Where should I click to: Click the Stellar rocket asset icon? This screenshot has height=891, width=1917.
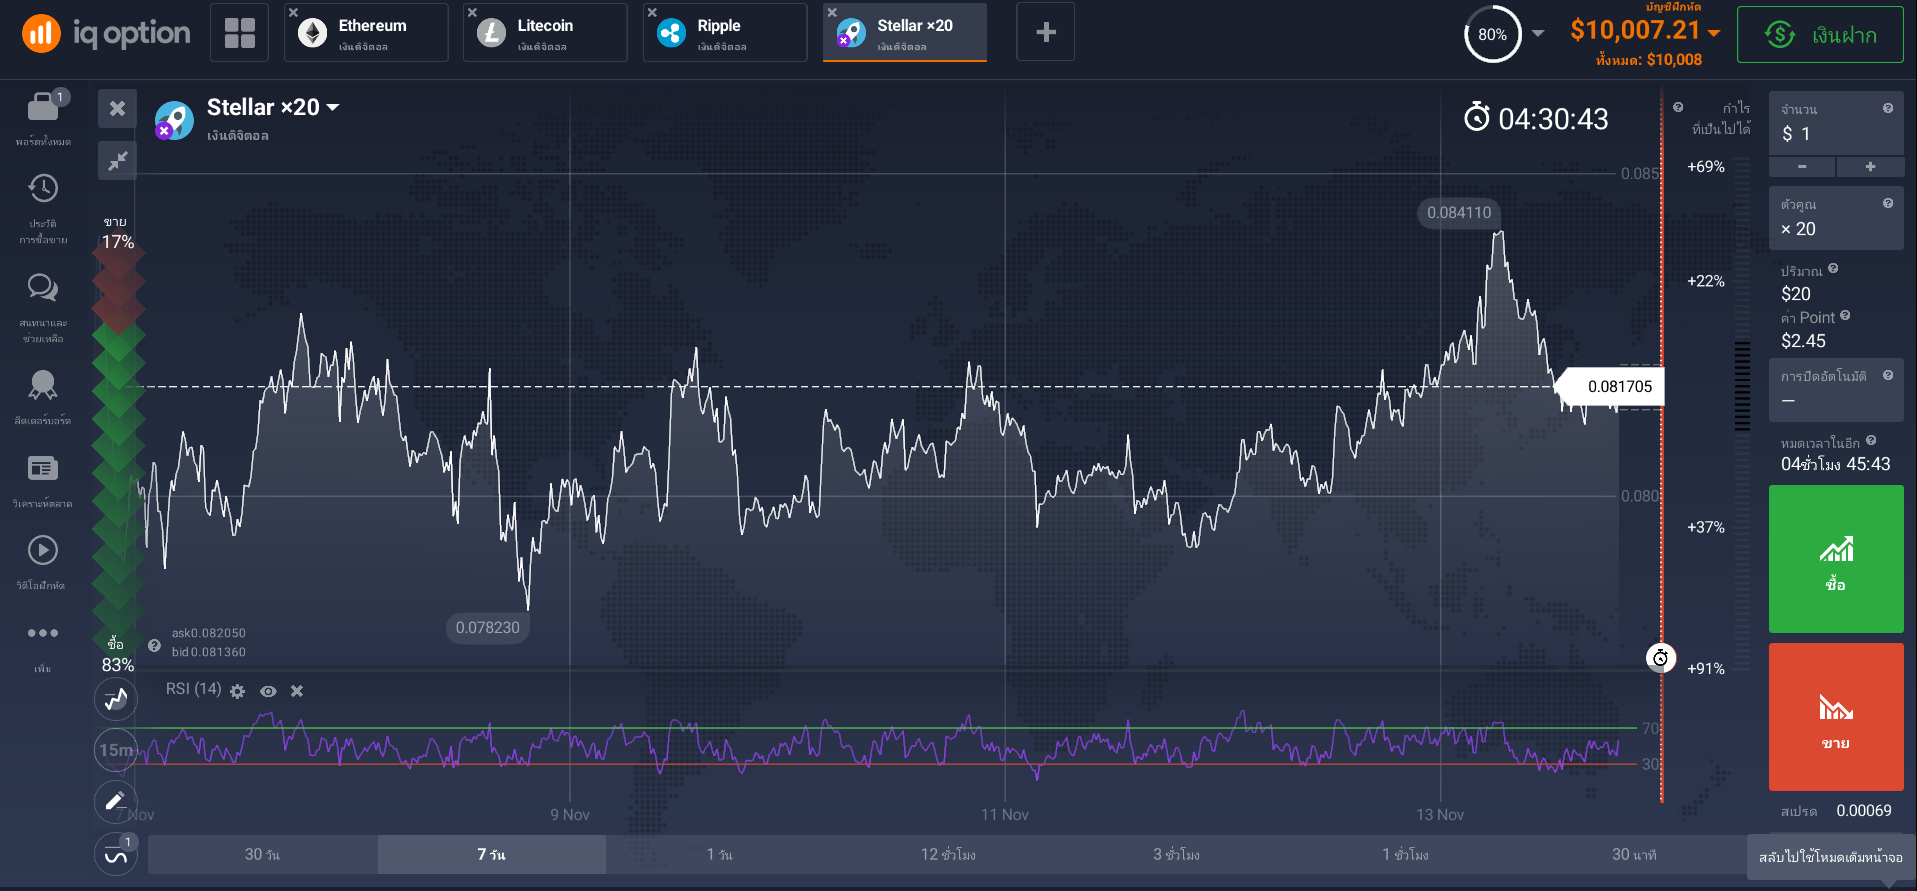click(174, 121)
